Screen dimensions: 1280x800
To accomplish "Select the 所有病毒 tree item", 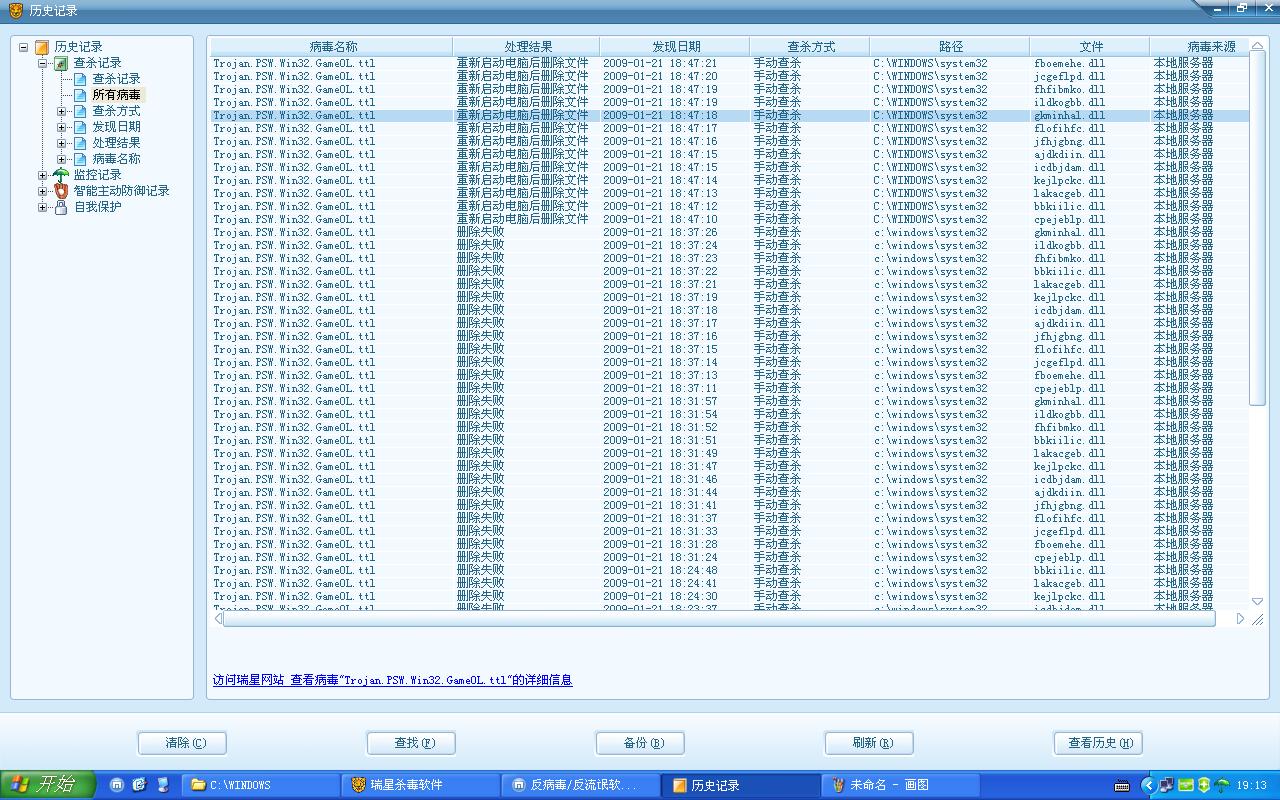I will click(117, 95).
